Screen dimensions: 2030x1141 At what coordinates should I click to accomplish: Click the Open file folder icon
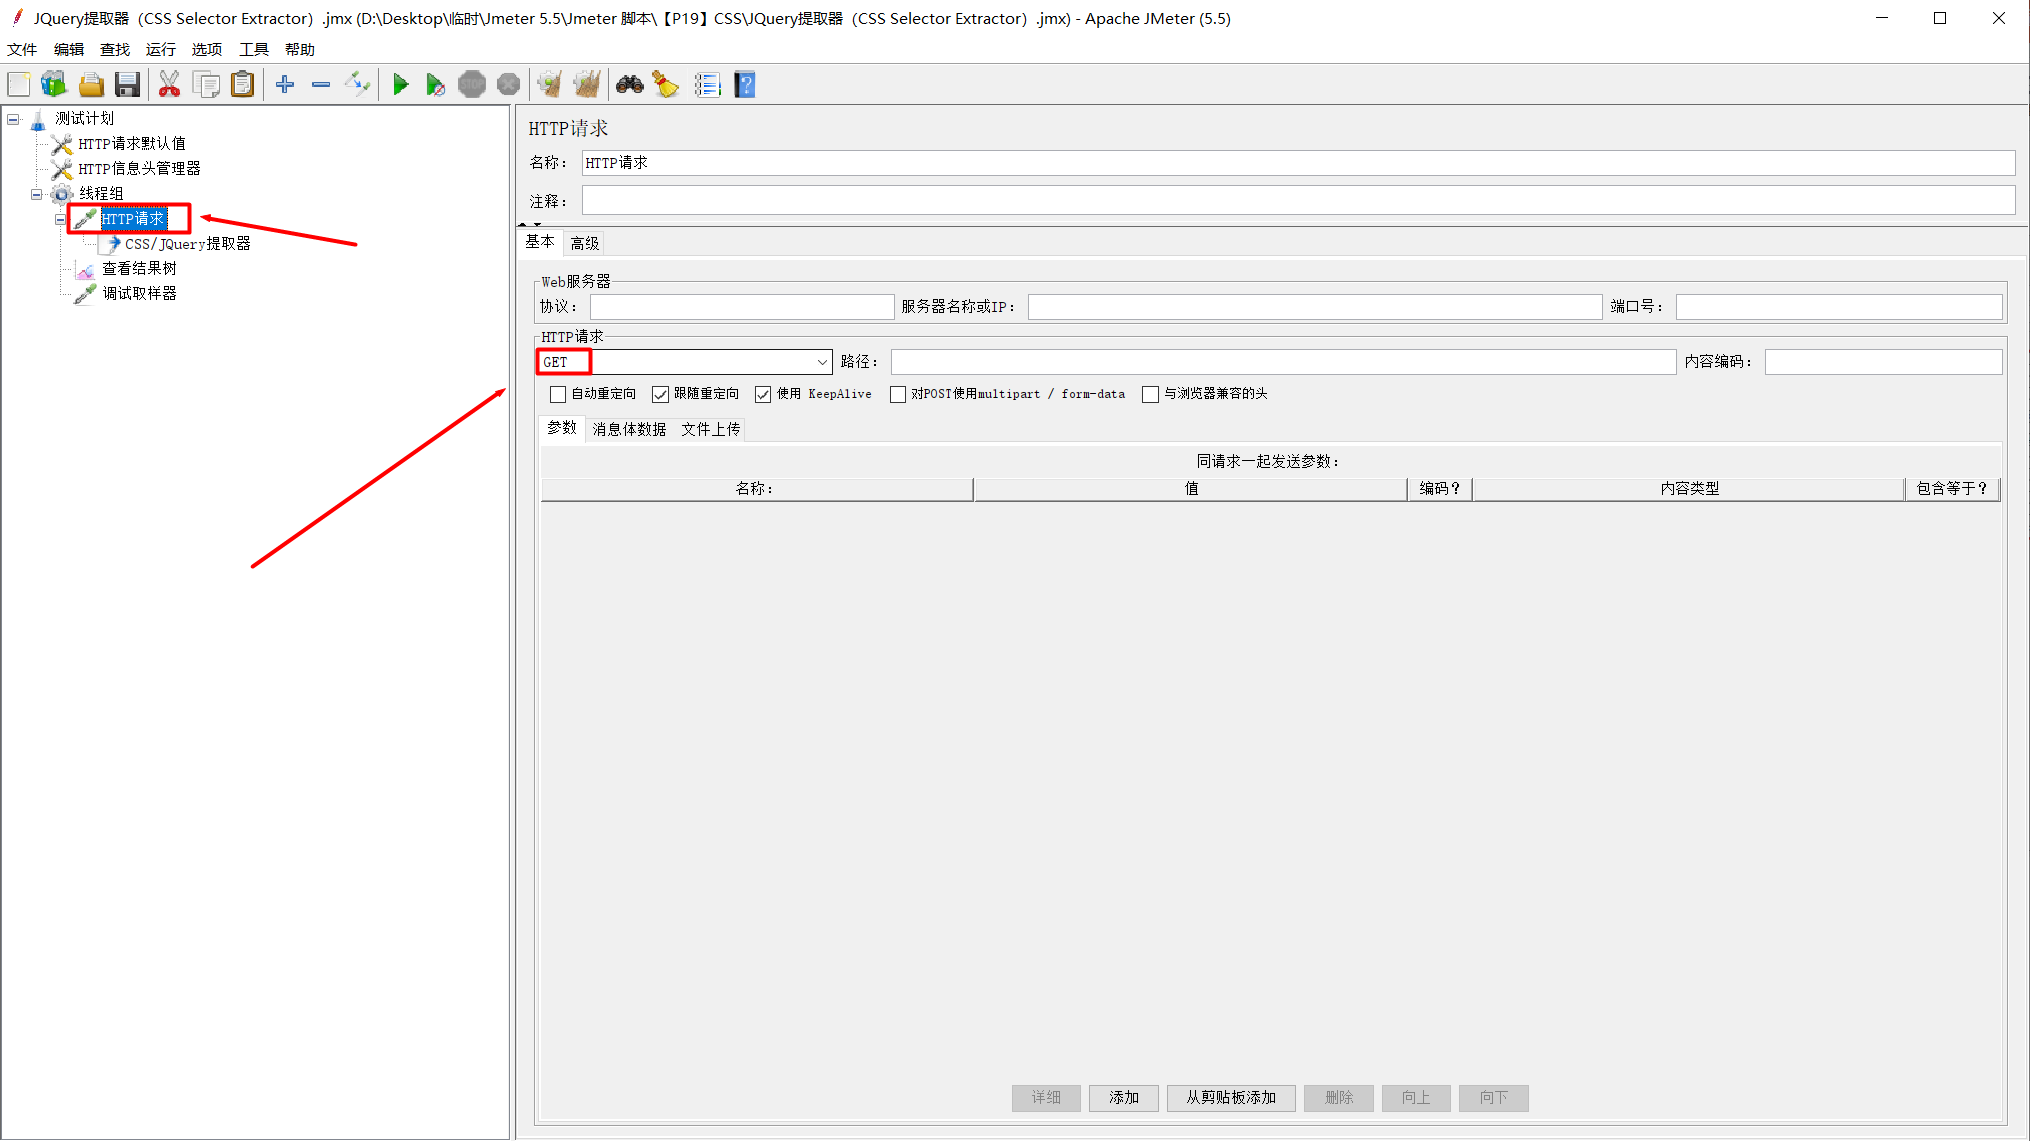91,85
